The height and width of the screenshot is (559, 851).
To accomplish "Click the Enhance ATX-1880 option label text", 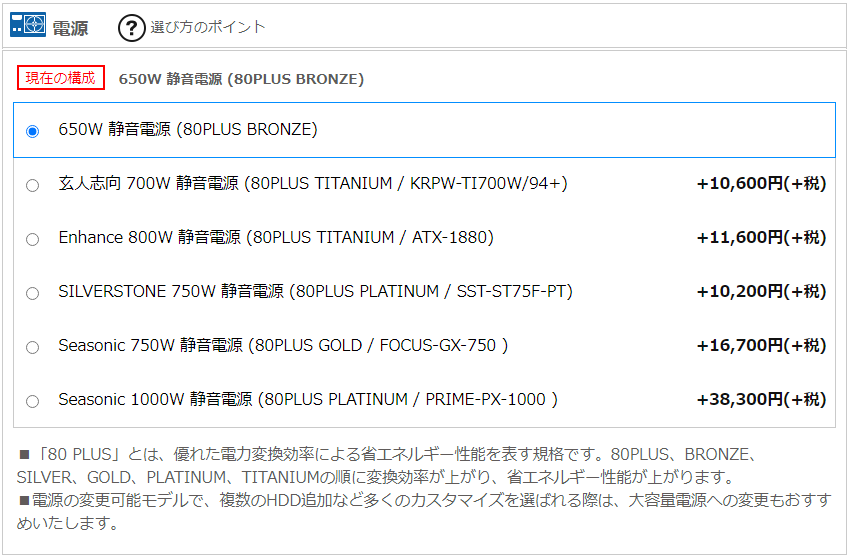I will (x=275, y=238).
